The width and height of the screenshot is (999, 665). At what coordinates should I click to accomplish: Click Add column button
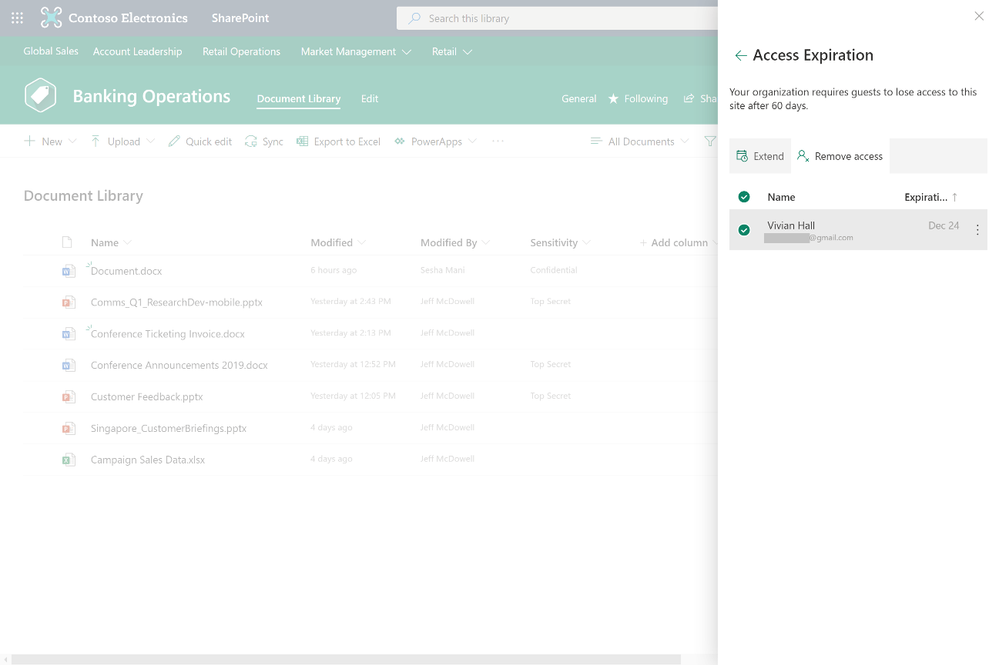(x=673, y=243)
